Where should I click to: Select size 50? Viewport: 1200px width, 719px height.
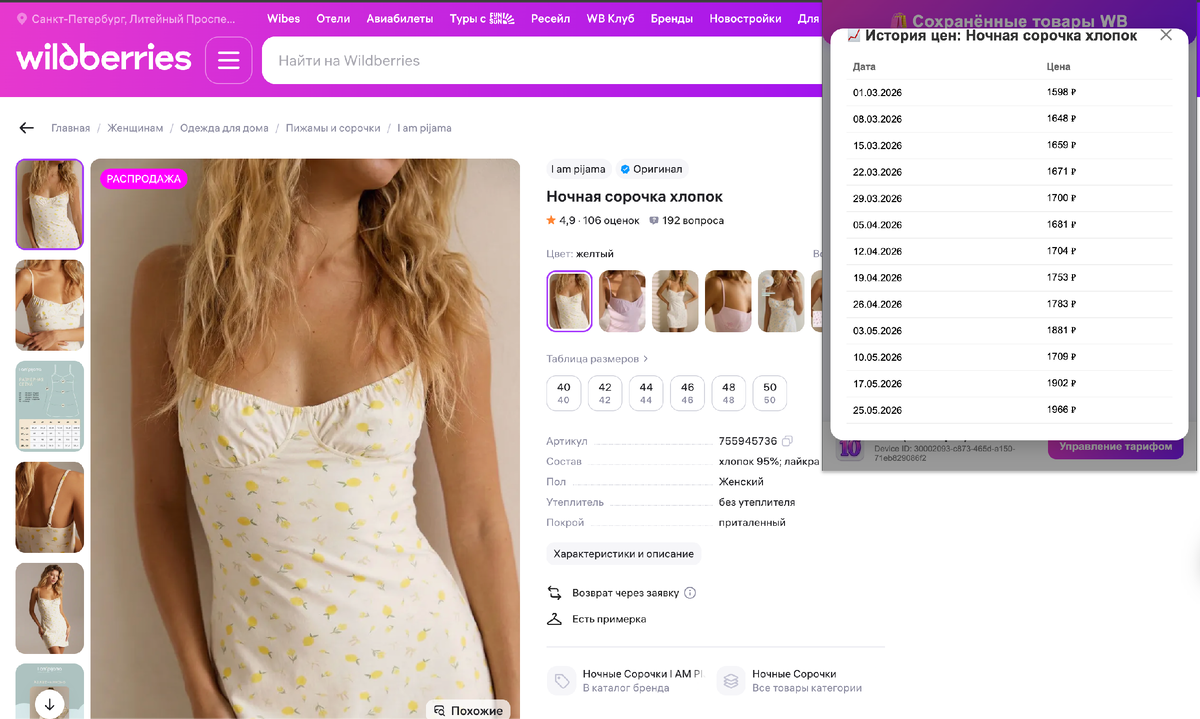(770, 393)
